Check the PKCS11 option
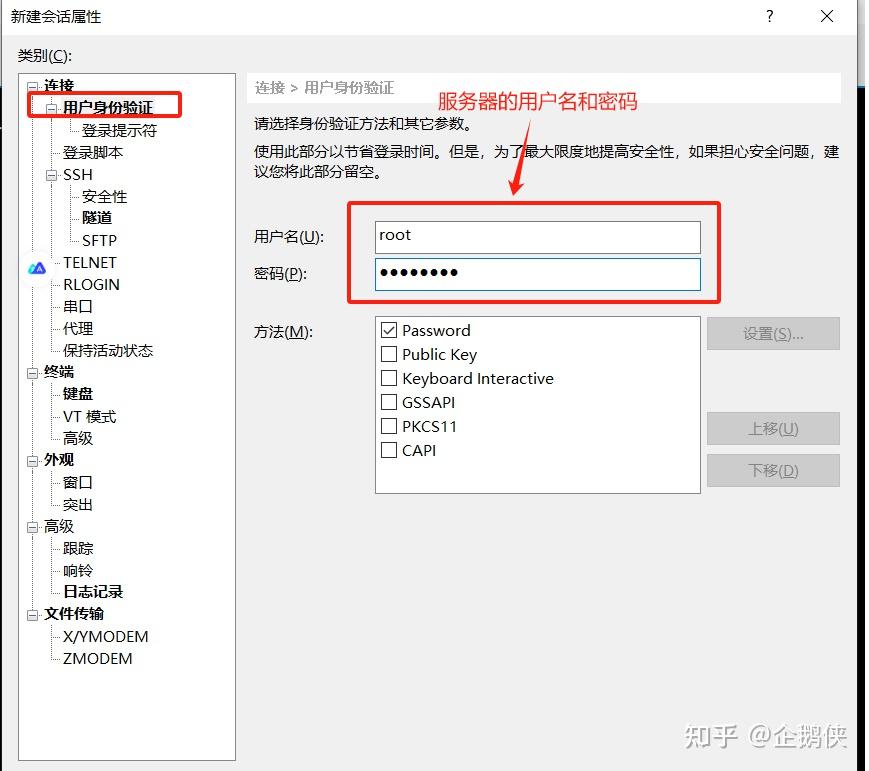Screen dimensions: 869x771 point(389,426)
